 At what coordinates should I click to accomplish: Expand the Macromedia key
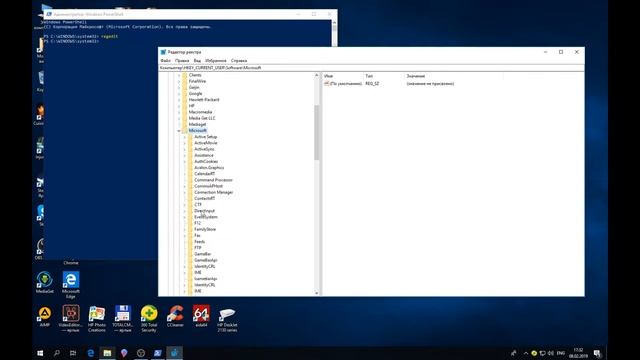click(179, 112)
